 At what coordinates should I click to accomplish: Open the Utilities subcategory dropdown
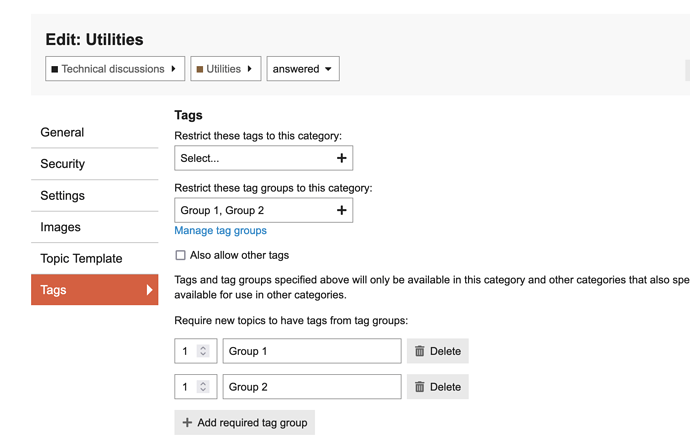tap(225, 69)
